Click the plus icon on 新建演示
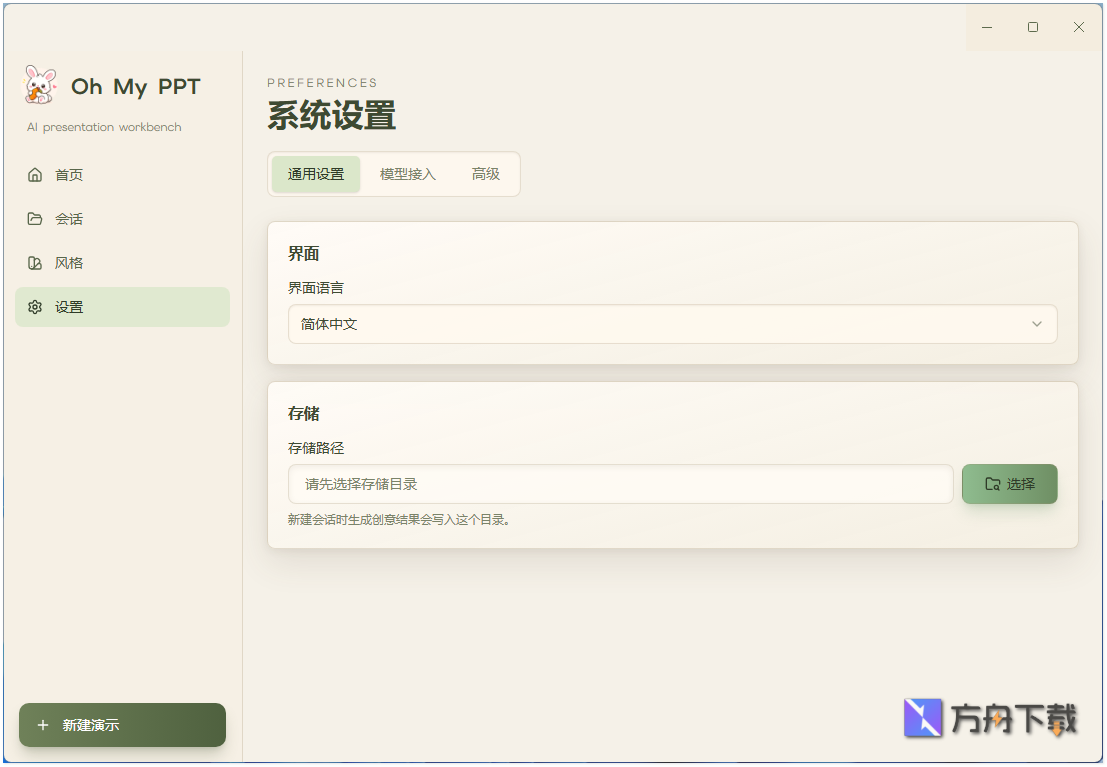The height and width of the screenshot is (767, 1107). 43,725
